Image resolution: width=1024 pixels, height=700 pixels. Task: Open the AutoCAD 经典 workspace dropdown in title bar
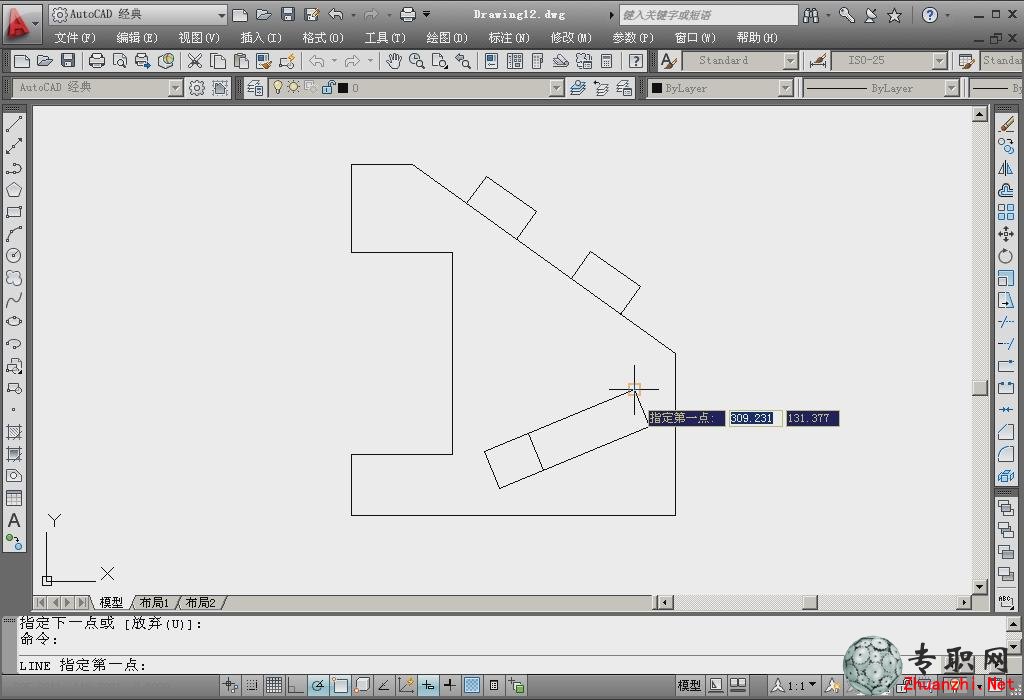(221, 14)
